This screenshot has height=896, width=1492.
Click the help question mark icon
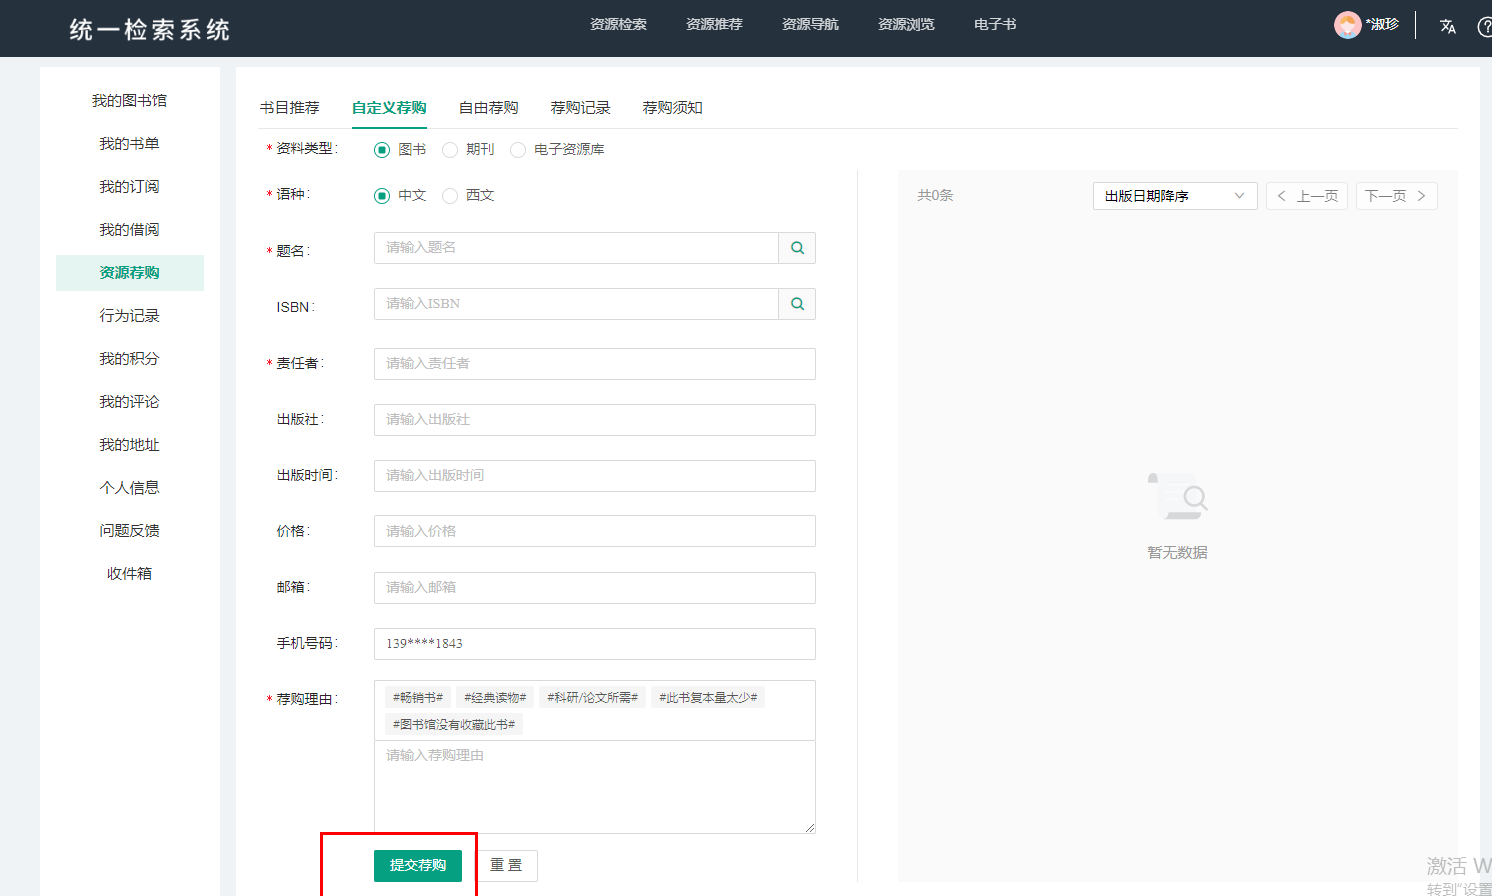click(x=1484, y=26)
